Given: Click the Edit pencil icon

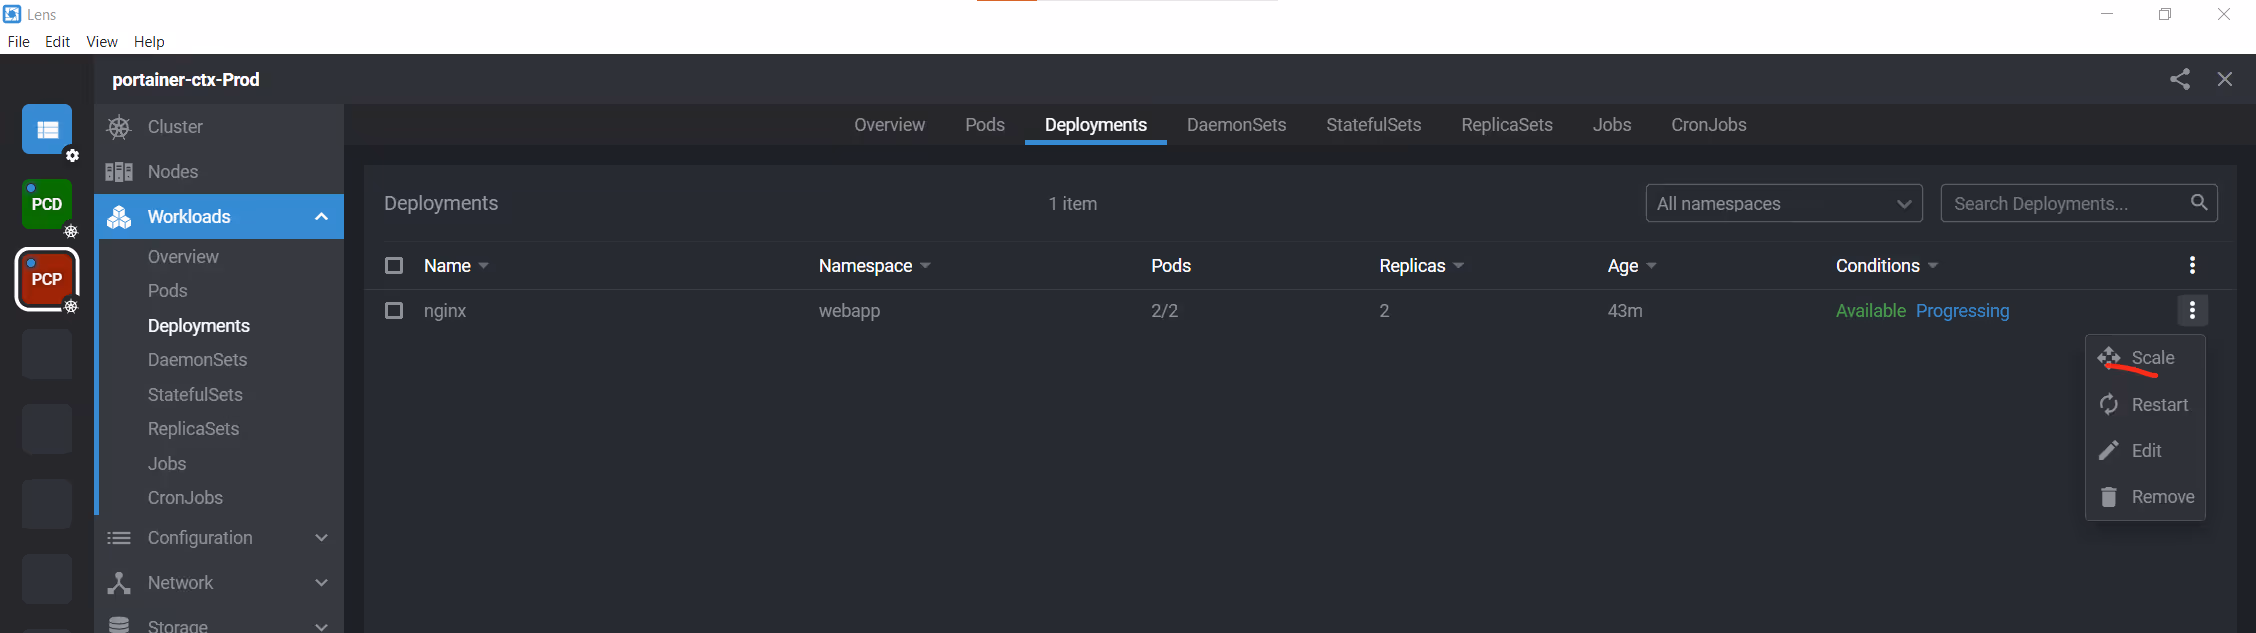Looking at the screenshot, I should [x=2109, y=451].
